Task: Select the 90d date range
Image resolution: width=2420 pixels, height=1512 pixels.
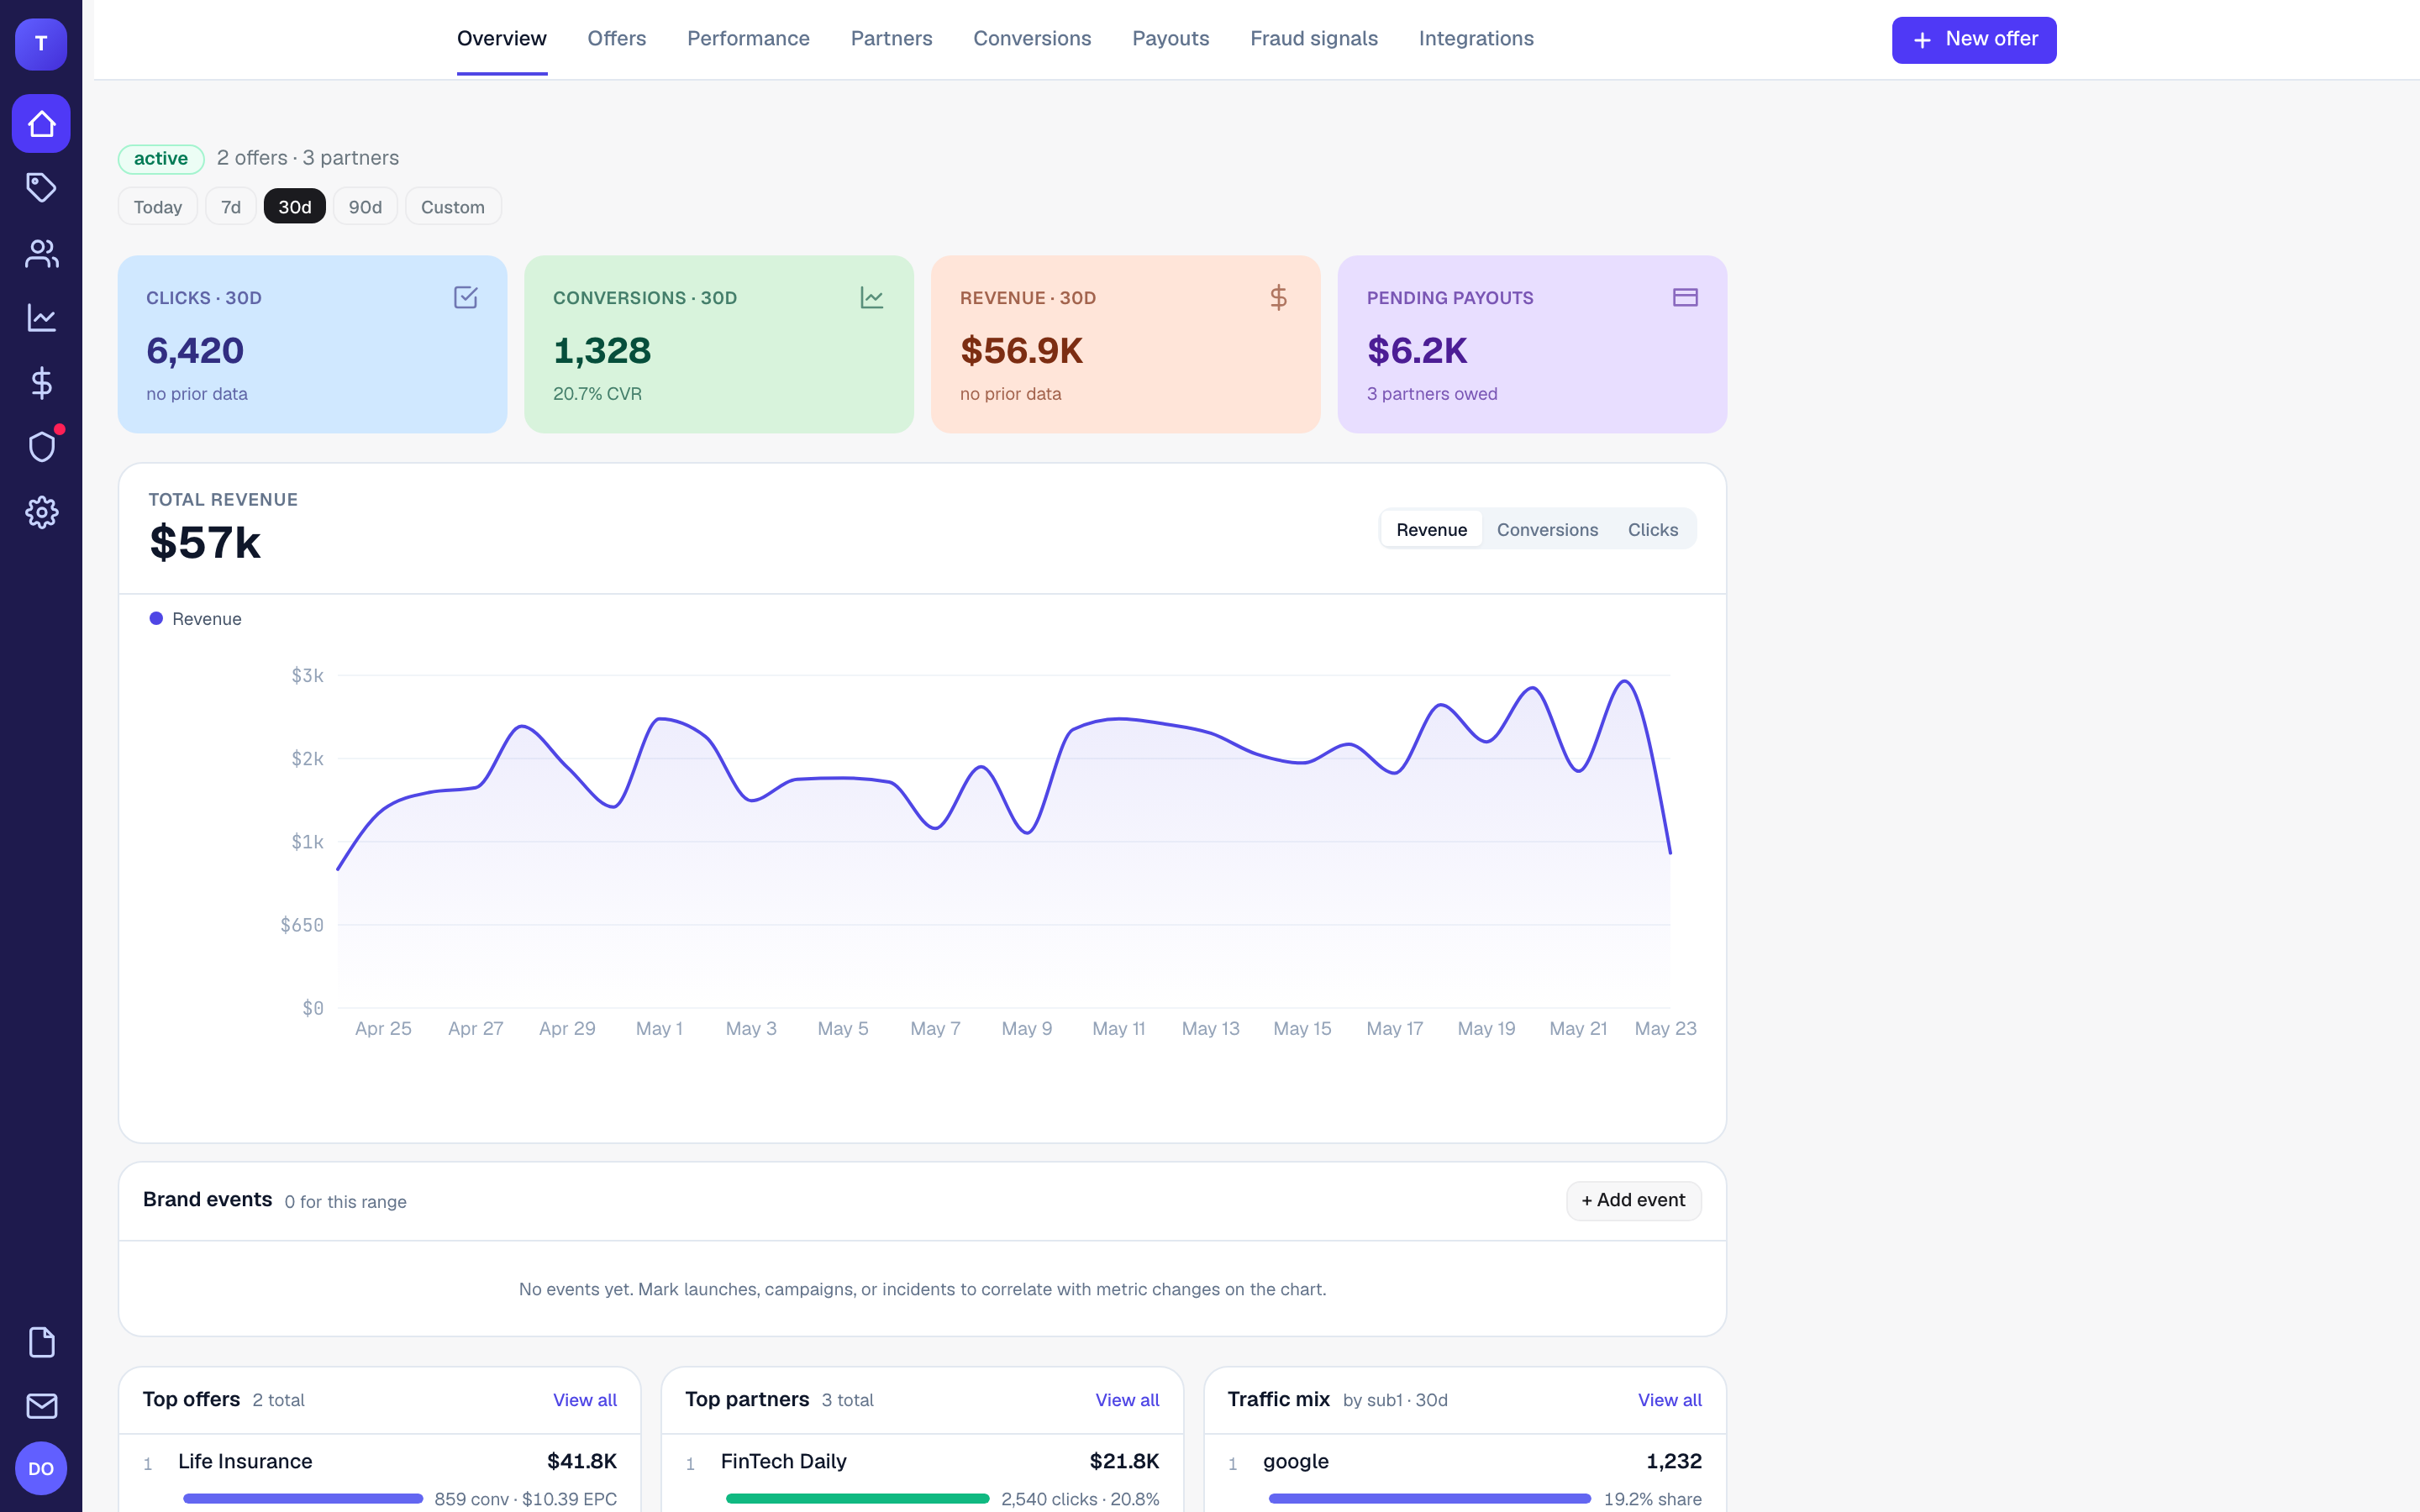Action: 365,207
